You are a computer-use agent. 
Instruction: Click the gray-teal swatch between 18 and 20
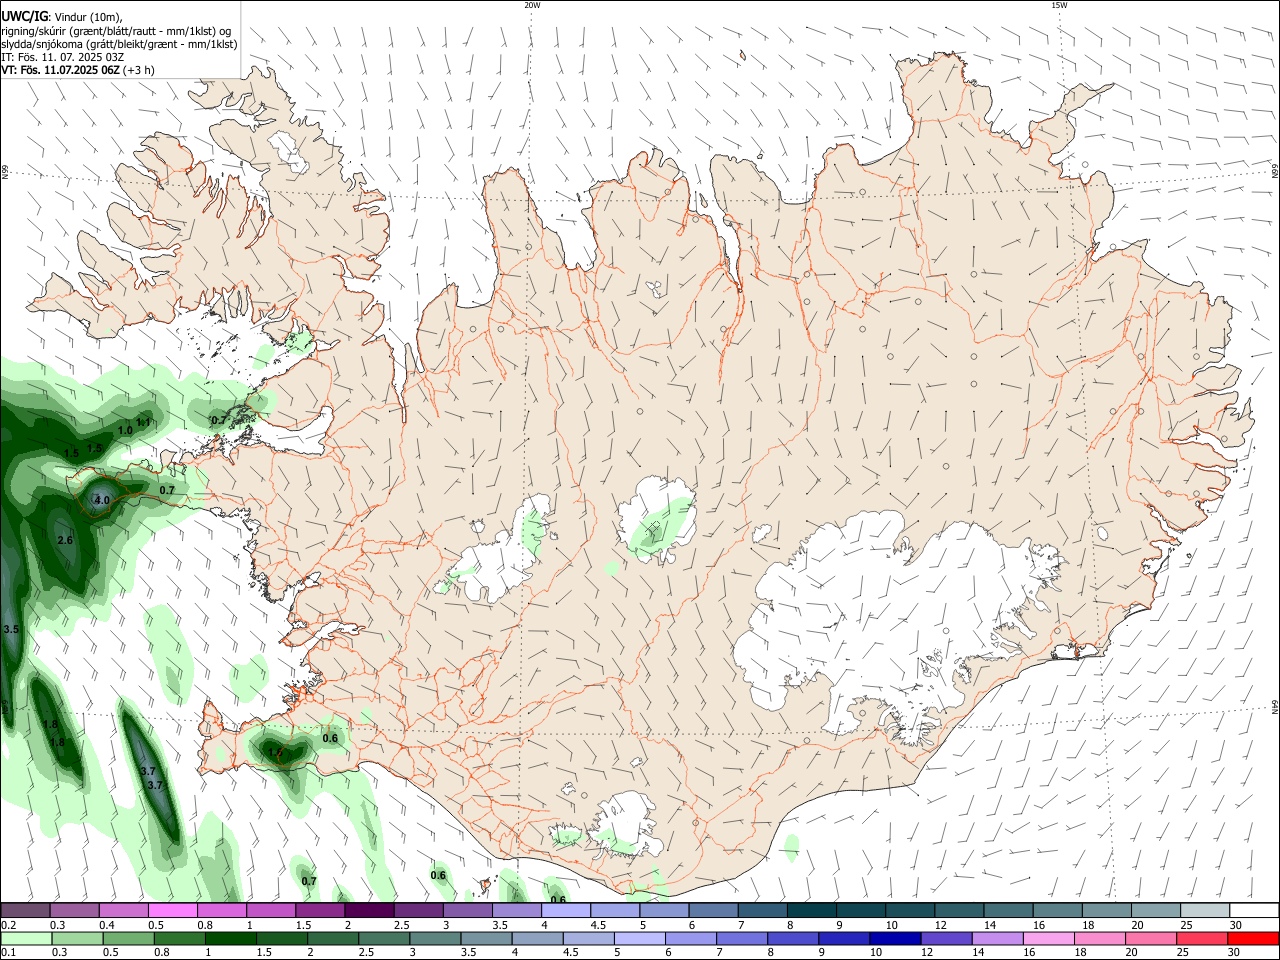click(1106, 911)
